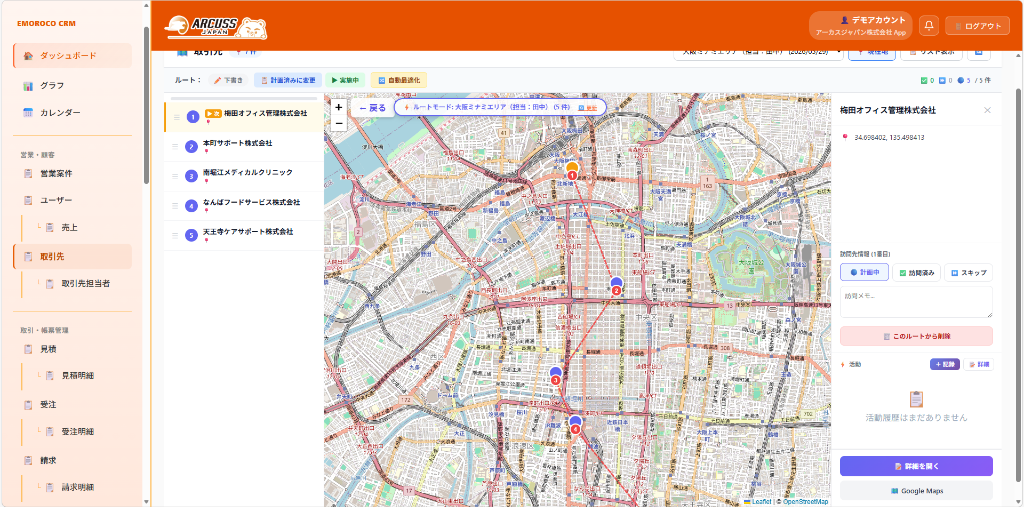This screenshot has width=1024, height=507.
Task: Mark visit as 訪問済み
Action: tap(916, 272)
